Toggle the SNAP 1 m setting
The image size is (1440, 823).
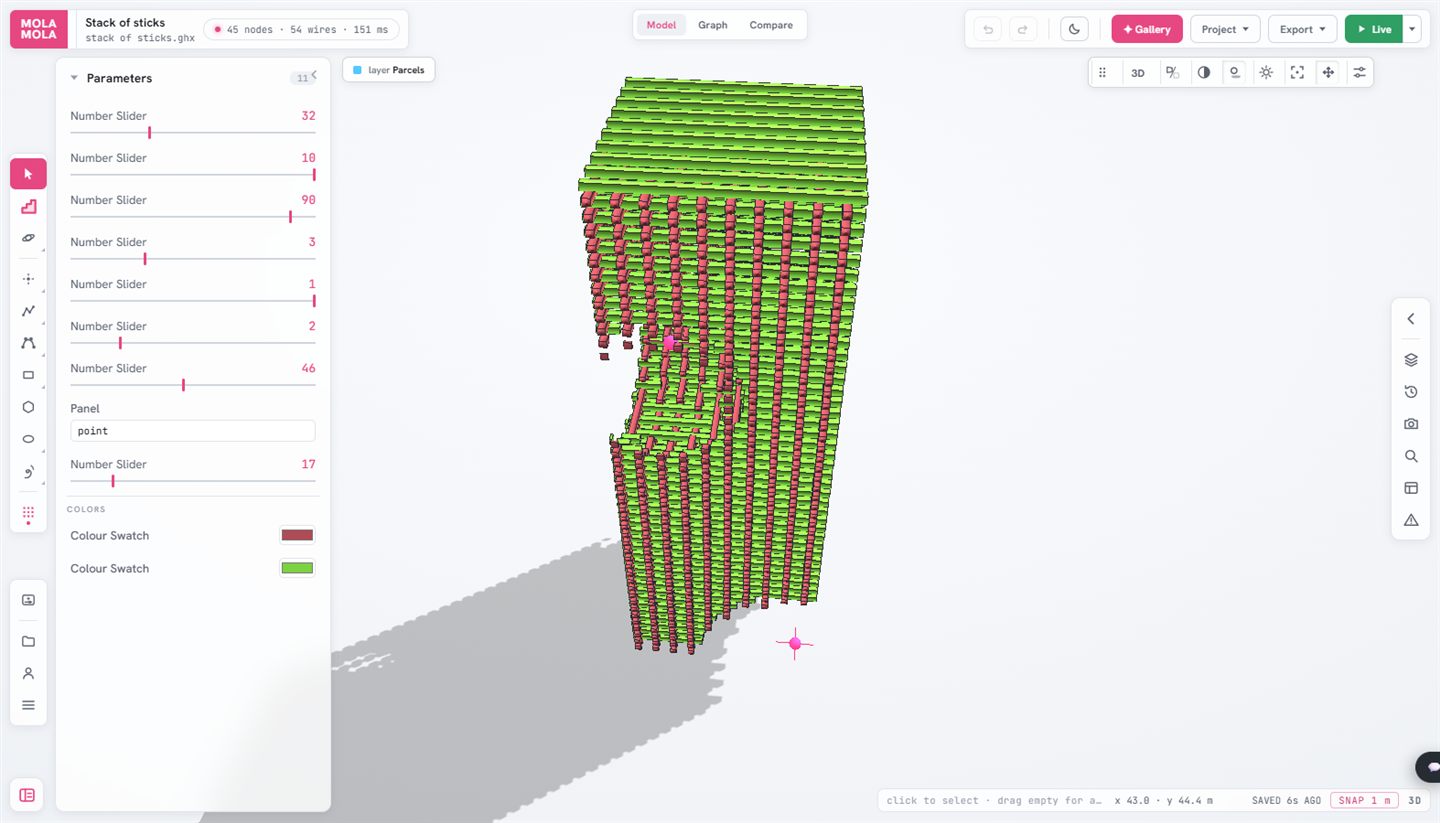pyautogui.click(x=1363, y=800)
